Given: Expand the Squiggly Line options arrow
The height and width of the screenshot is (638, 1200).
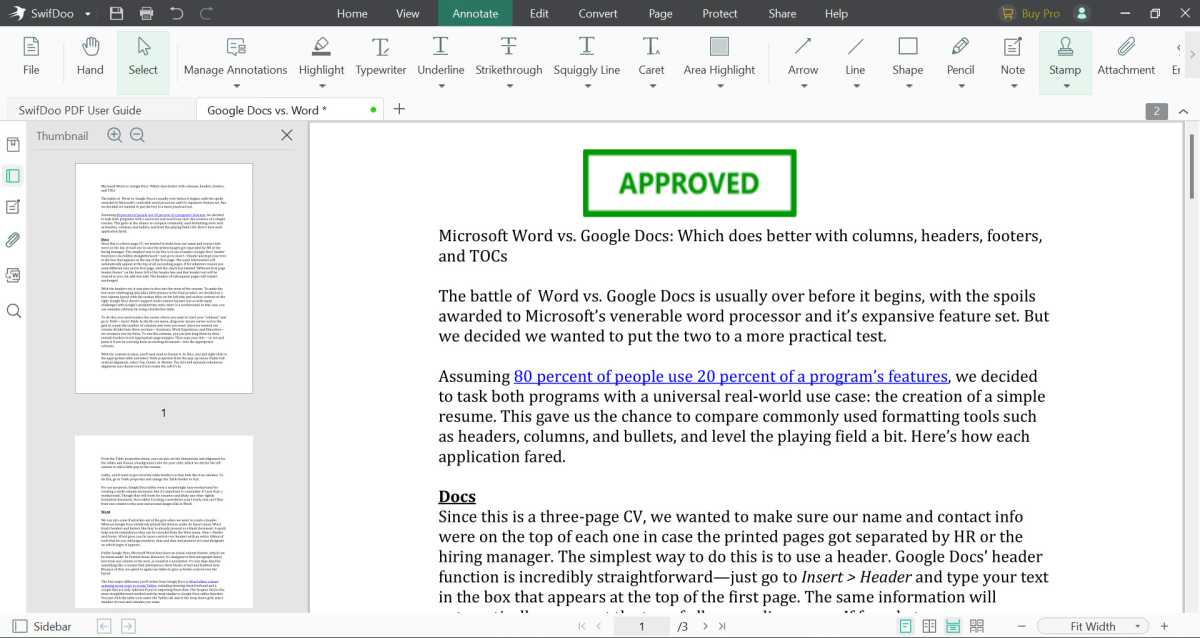Looking at the screenshot, I should tap(586, 86).
